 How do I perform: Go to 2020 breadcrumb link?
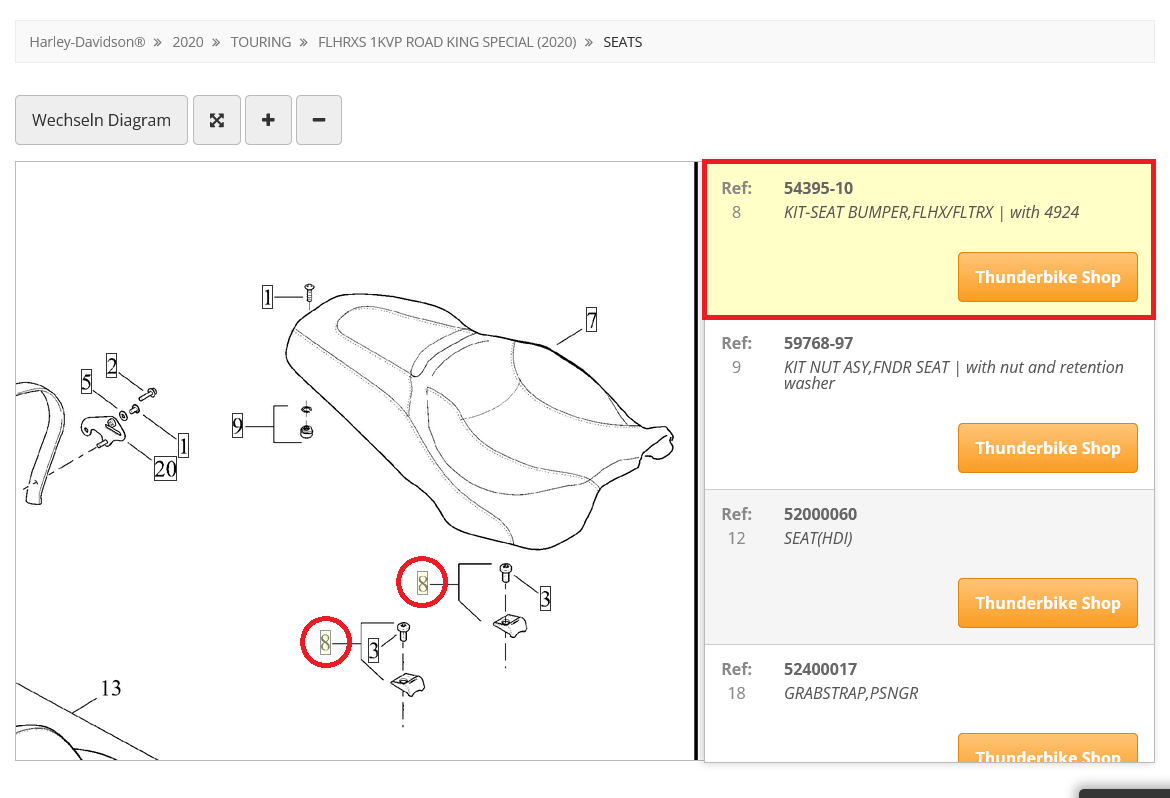(188, 42)
